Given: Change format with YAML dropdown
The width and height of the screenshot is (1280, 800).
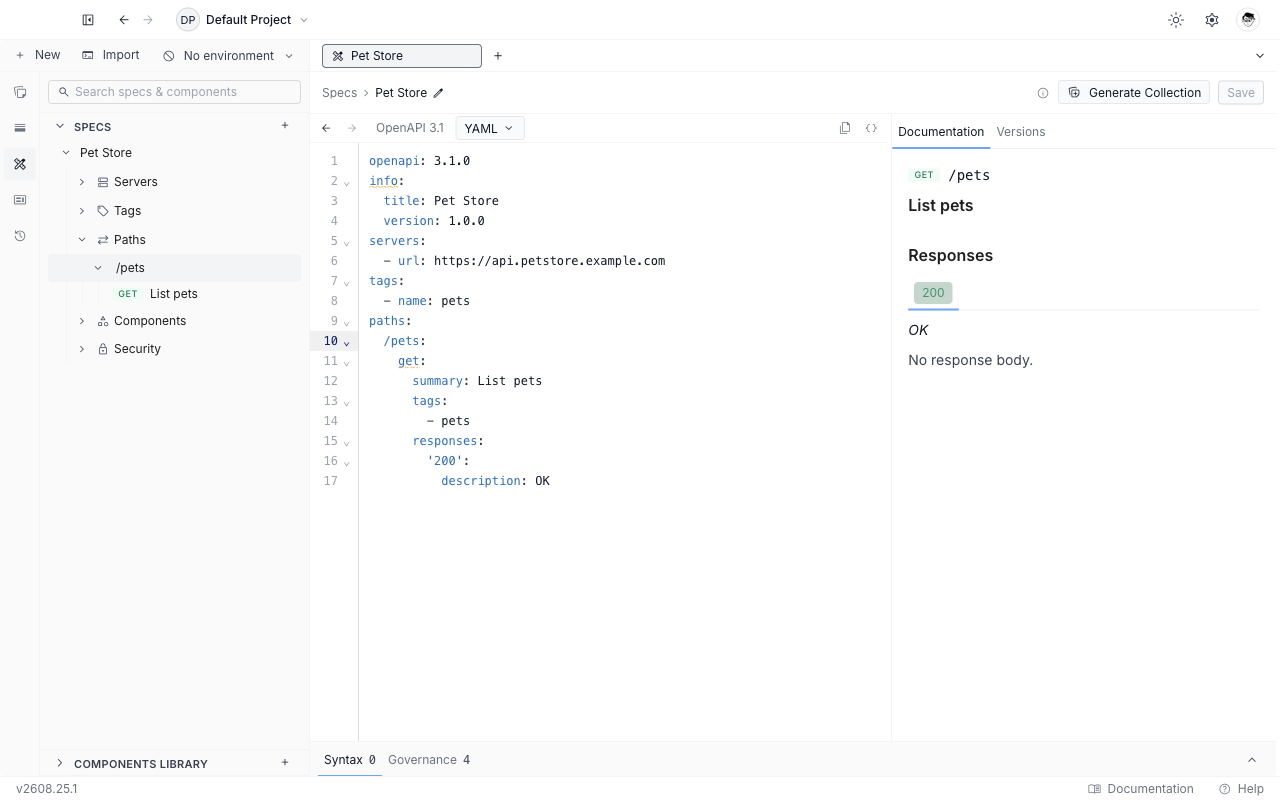Looking at the screenshot, I should tap(490, 128).
